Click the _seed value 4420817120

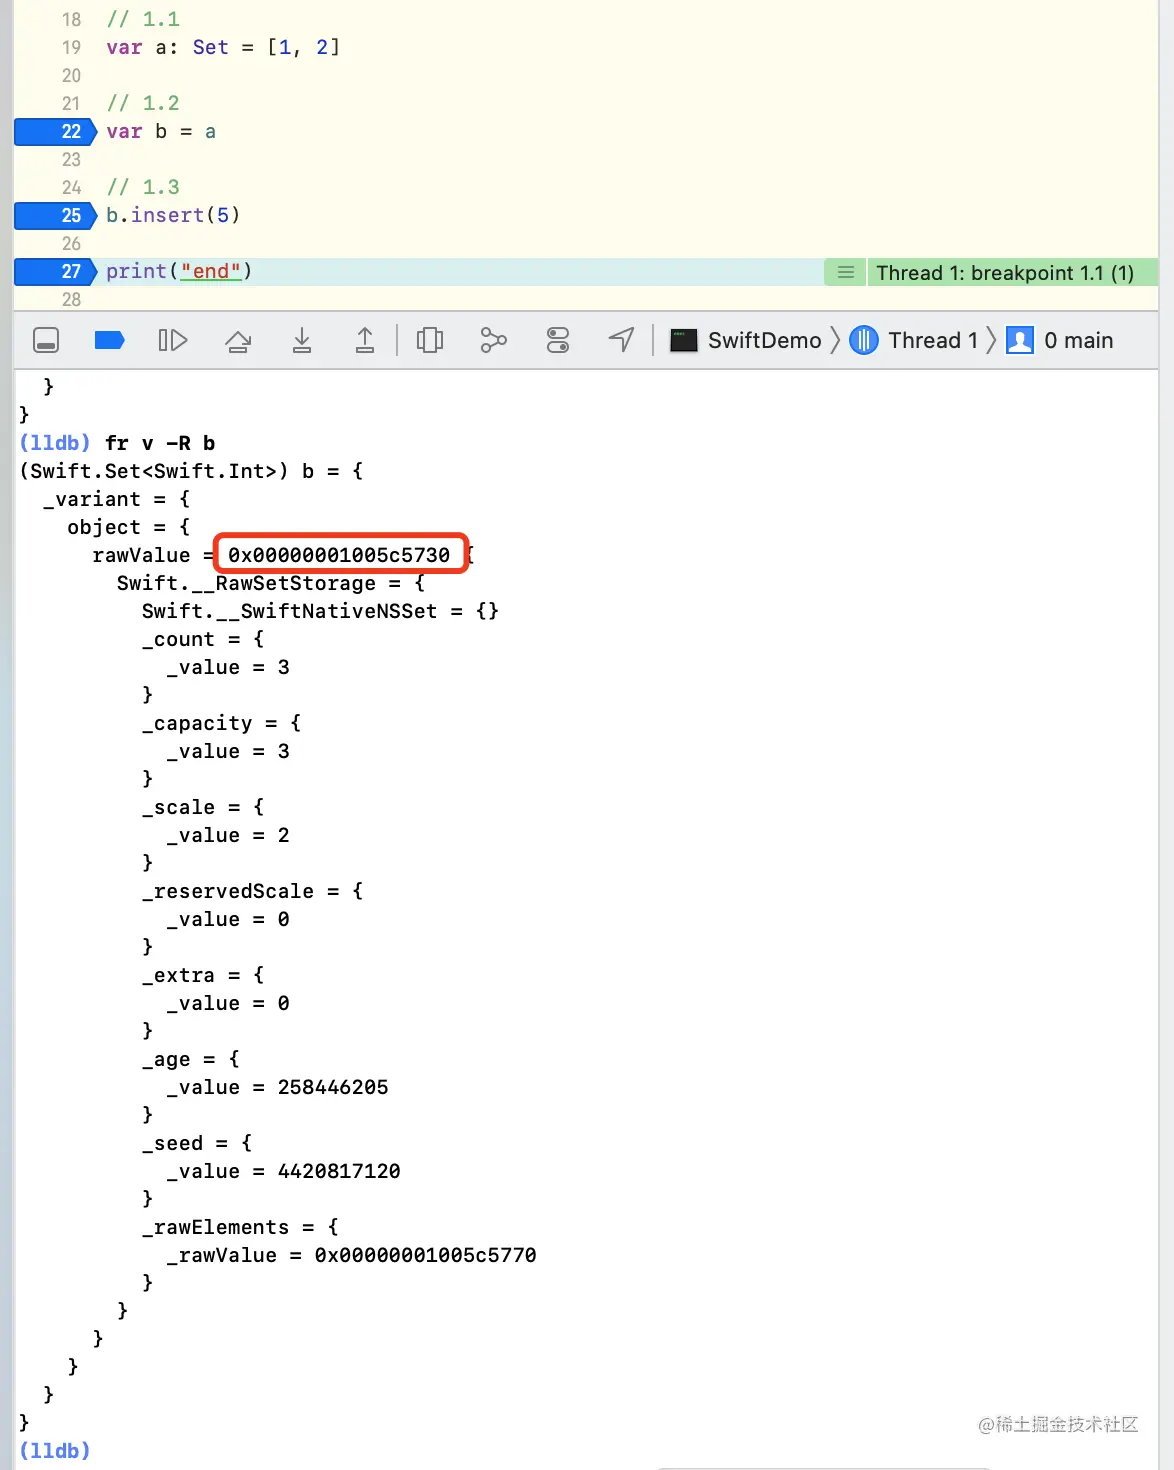pos(339,1171)
